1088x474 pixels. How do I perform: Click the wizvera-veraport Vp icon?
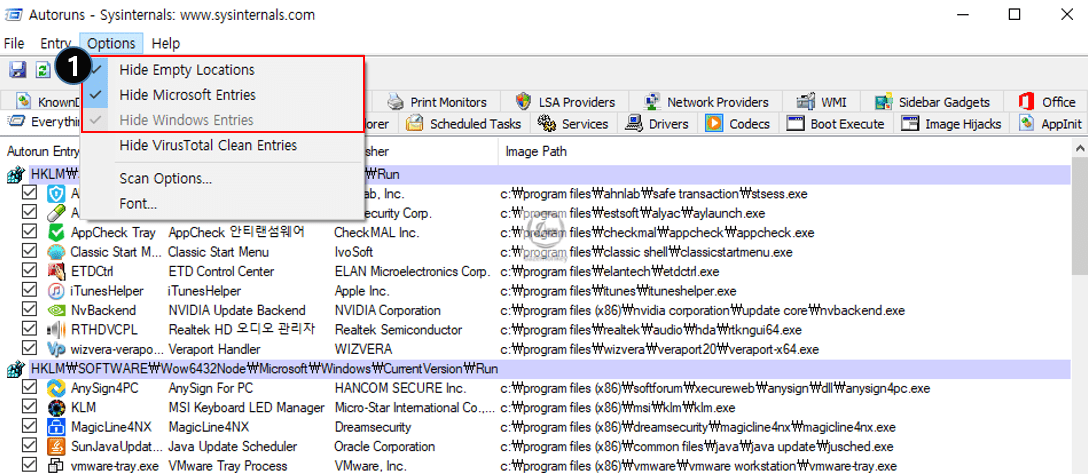coord(56,349)
